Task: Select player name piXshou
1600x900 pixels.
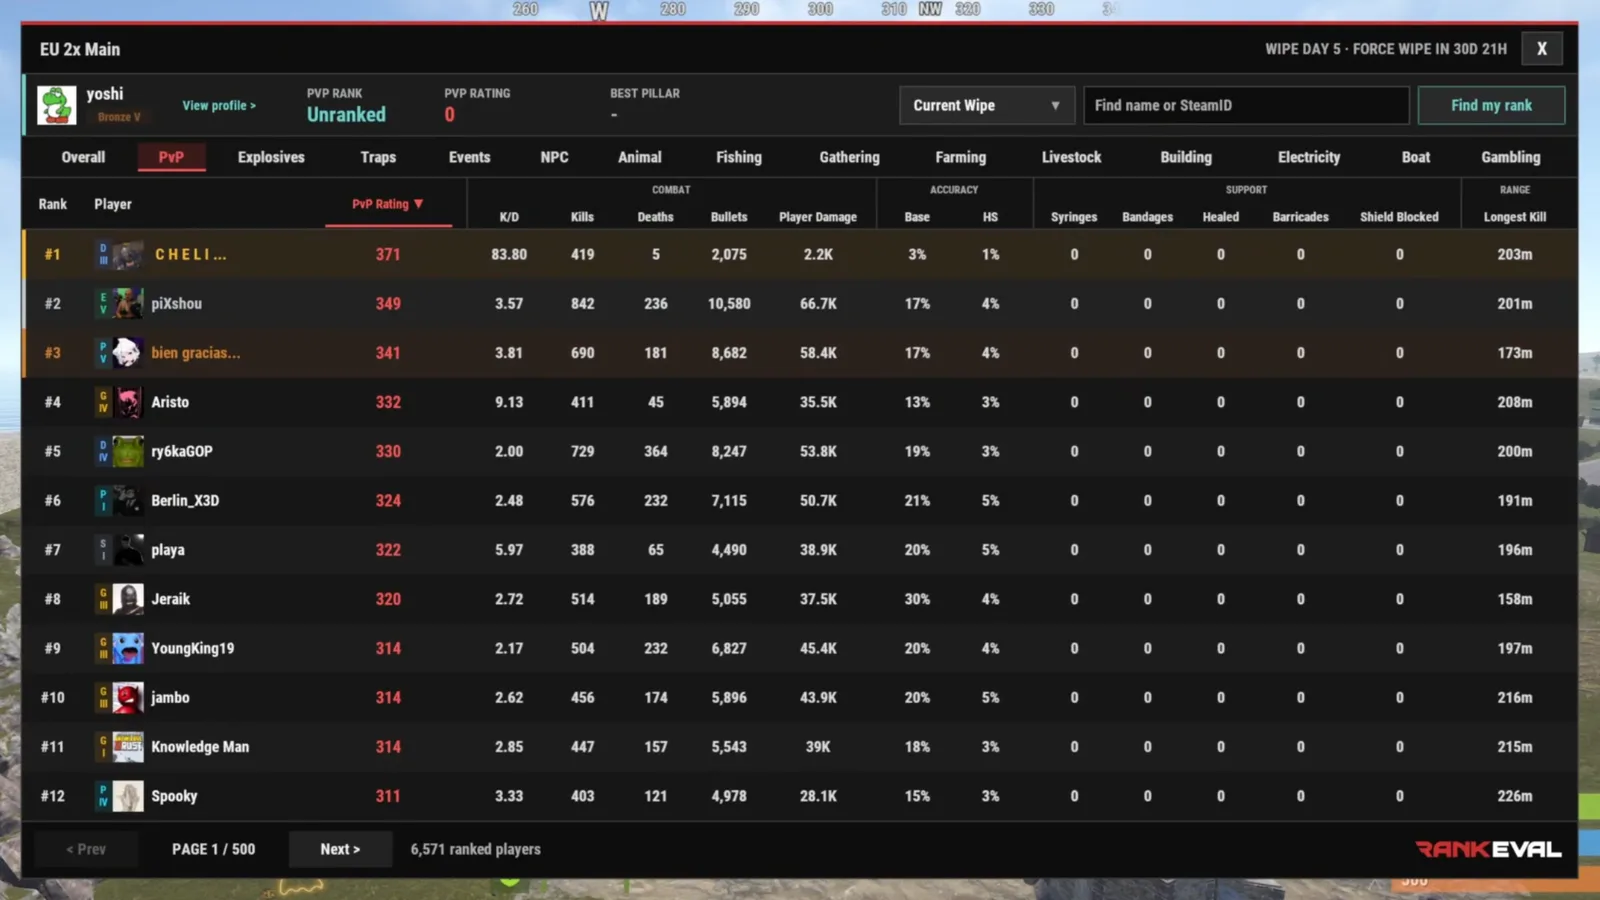Action: 176,303
